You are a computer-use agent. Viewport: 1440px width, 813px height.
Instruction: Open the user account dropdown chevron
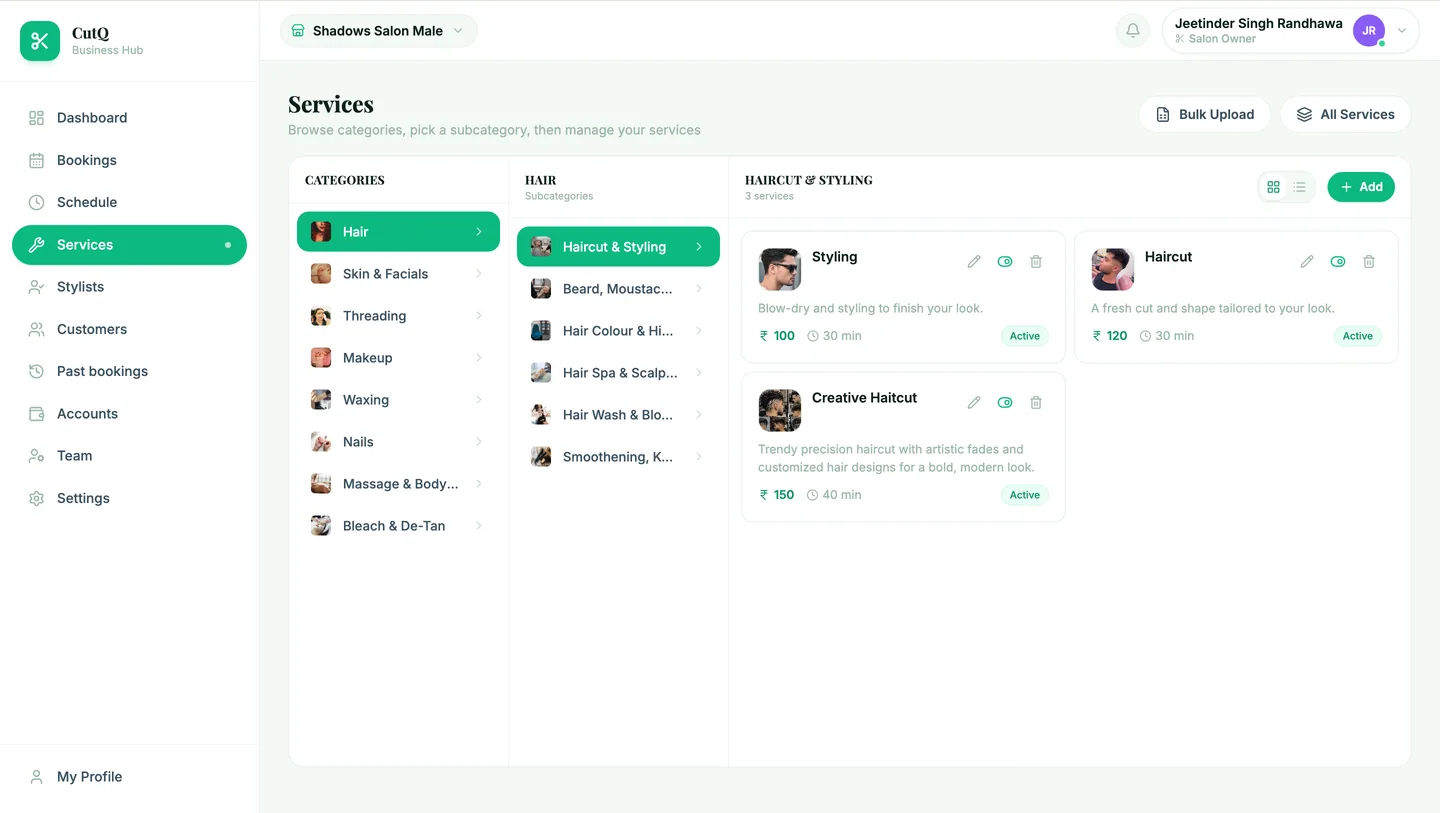tap(1402, 31)
